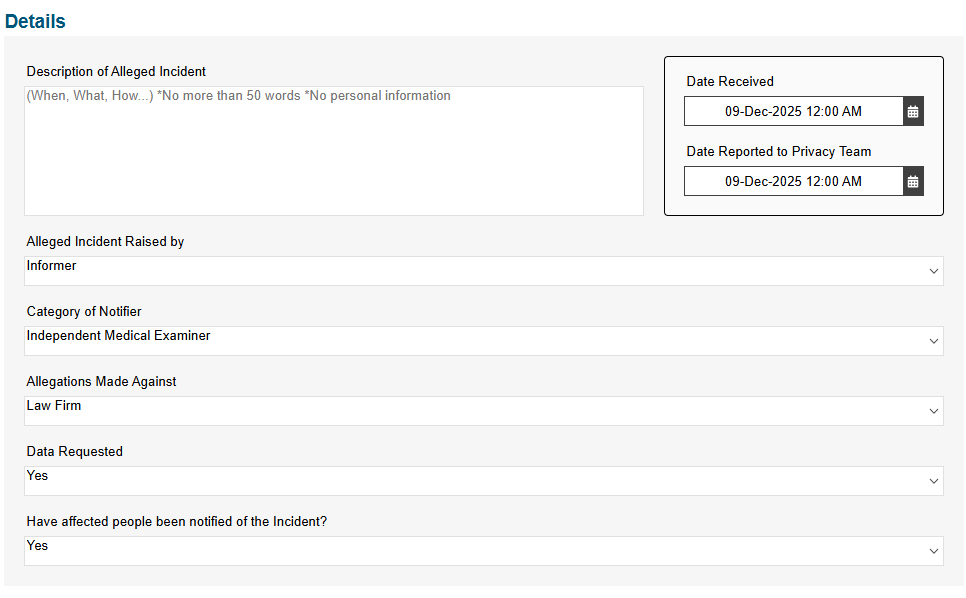
Task: Expand the Independent Medical Examiner dropdown
Action: coord(484,341)
